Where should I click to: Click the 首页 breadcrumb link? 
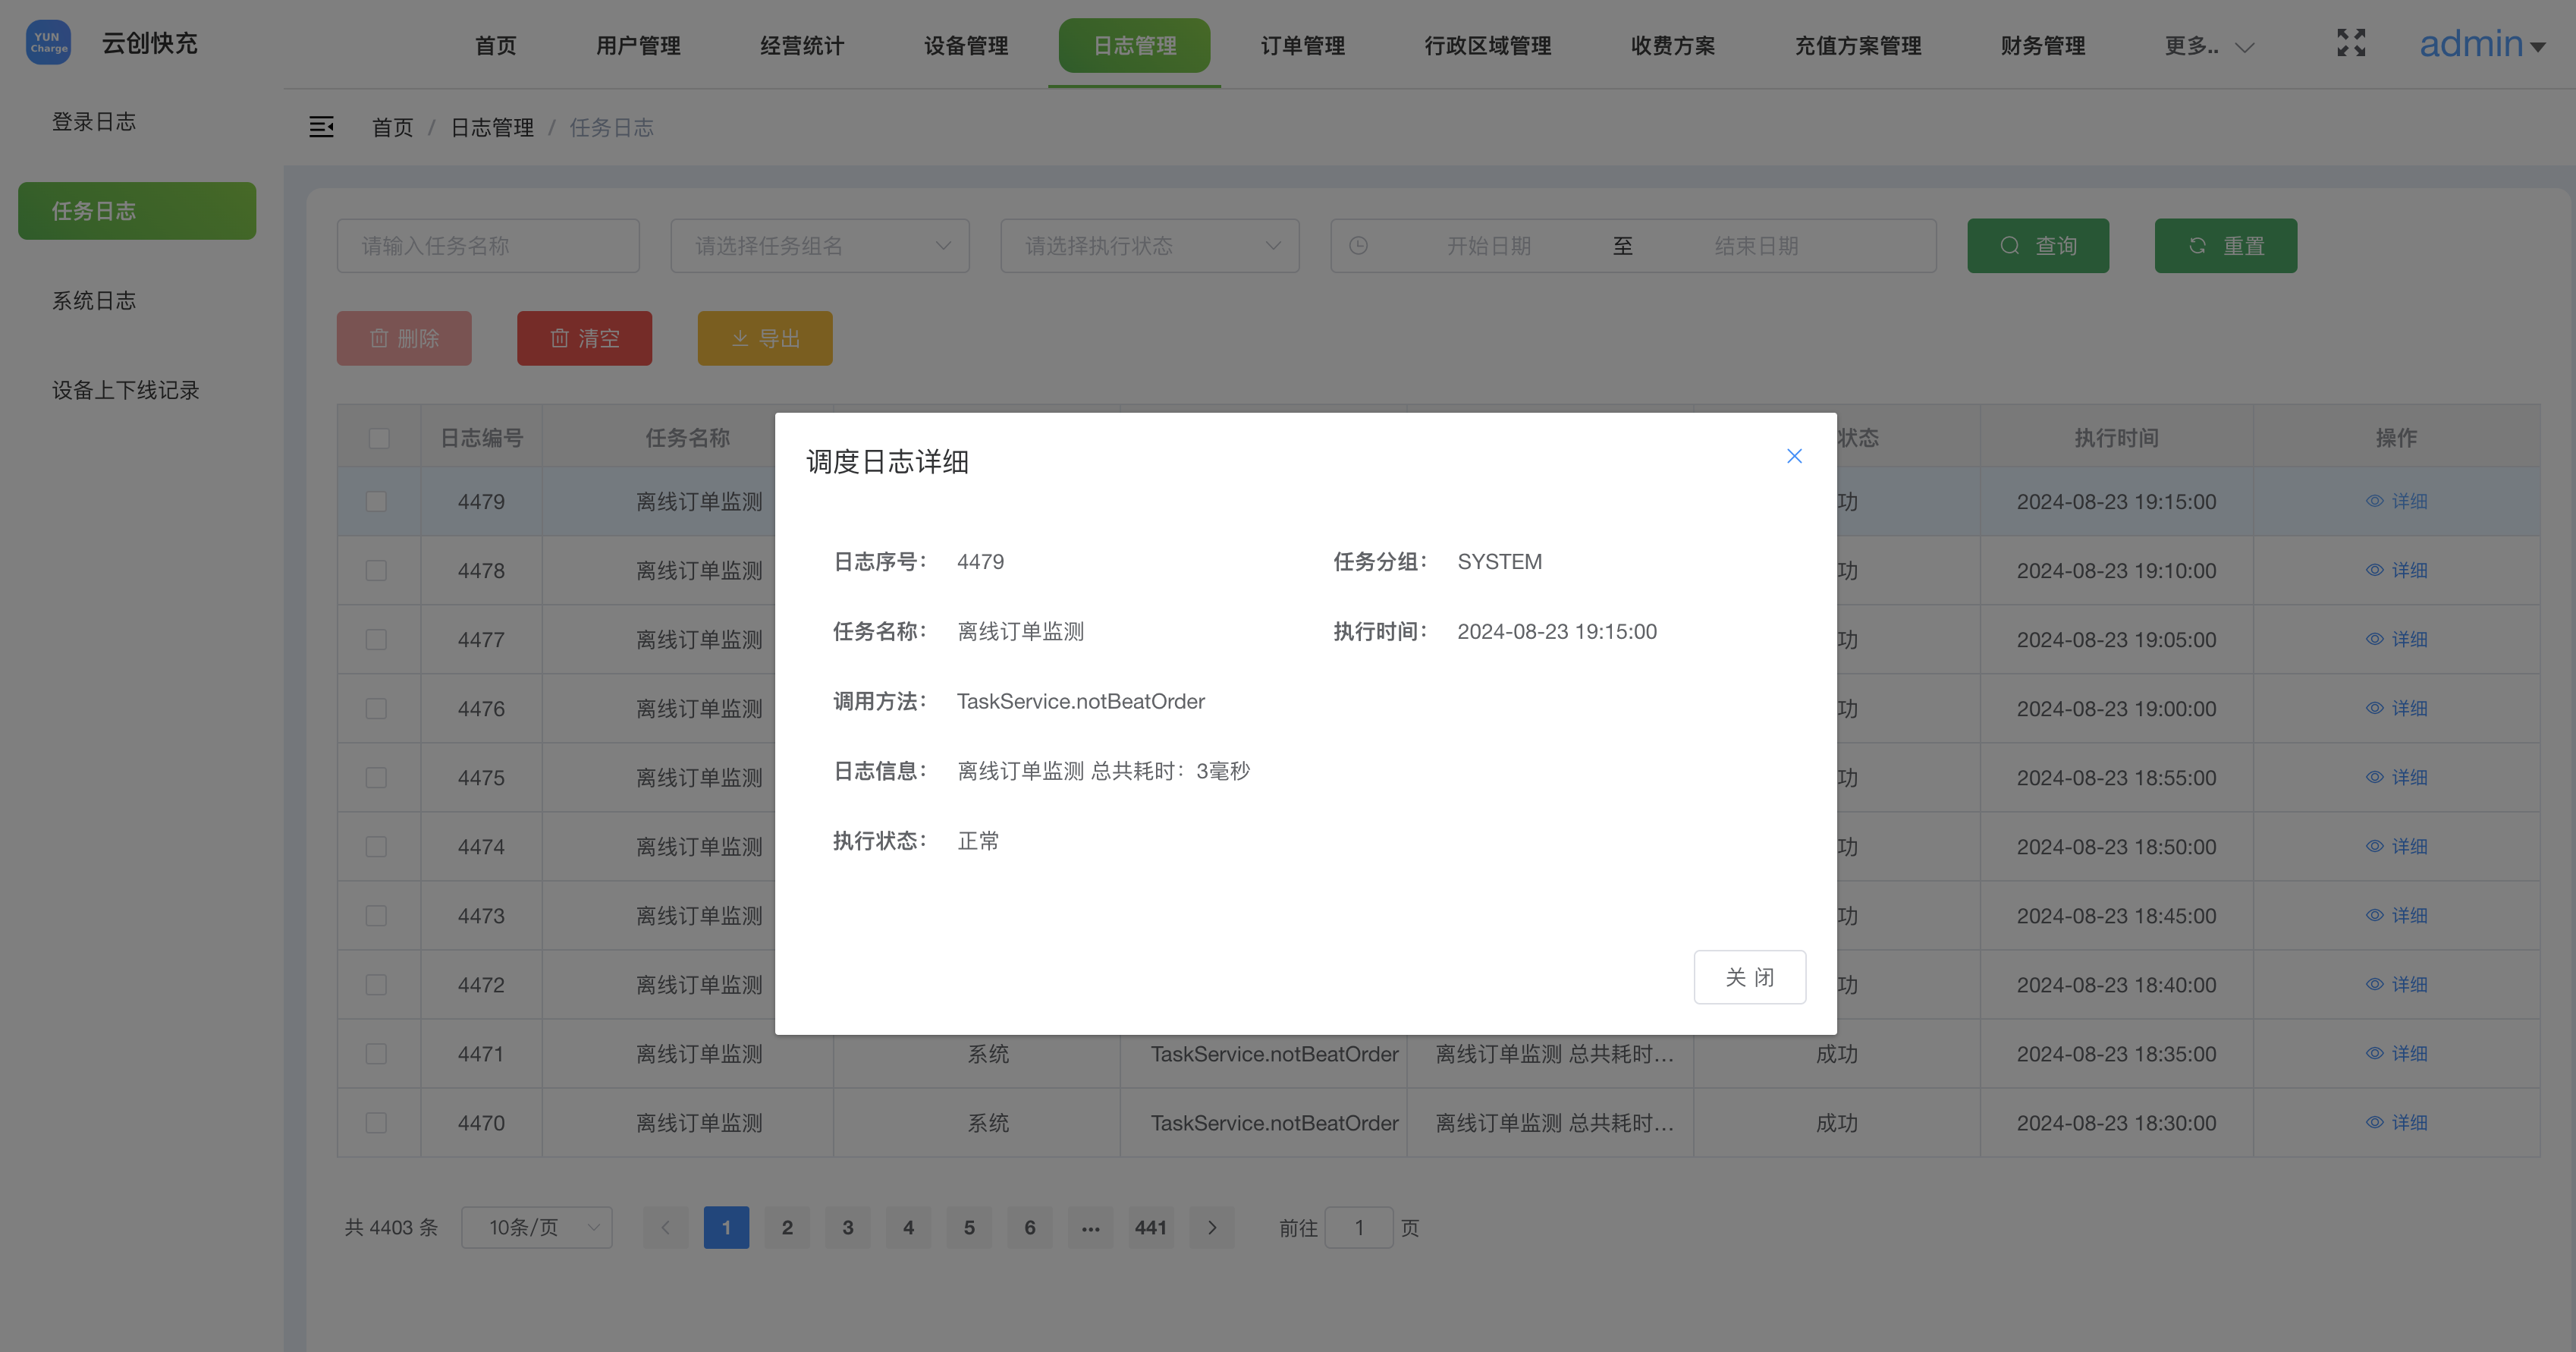(392, 128)
